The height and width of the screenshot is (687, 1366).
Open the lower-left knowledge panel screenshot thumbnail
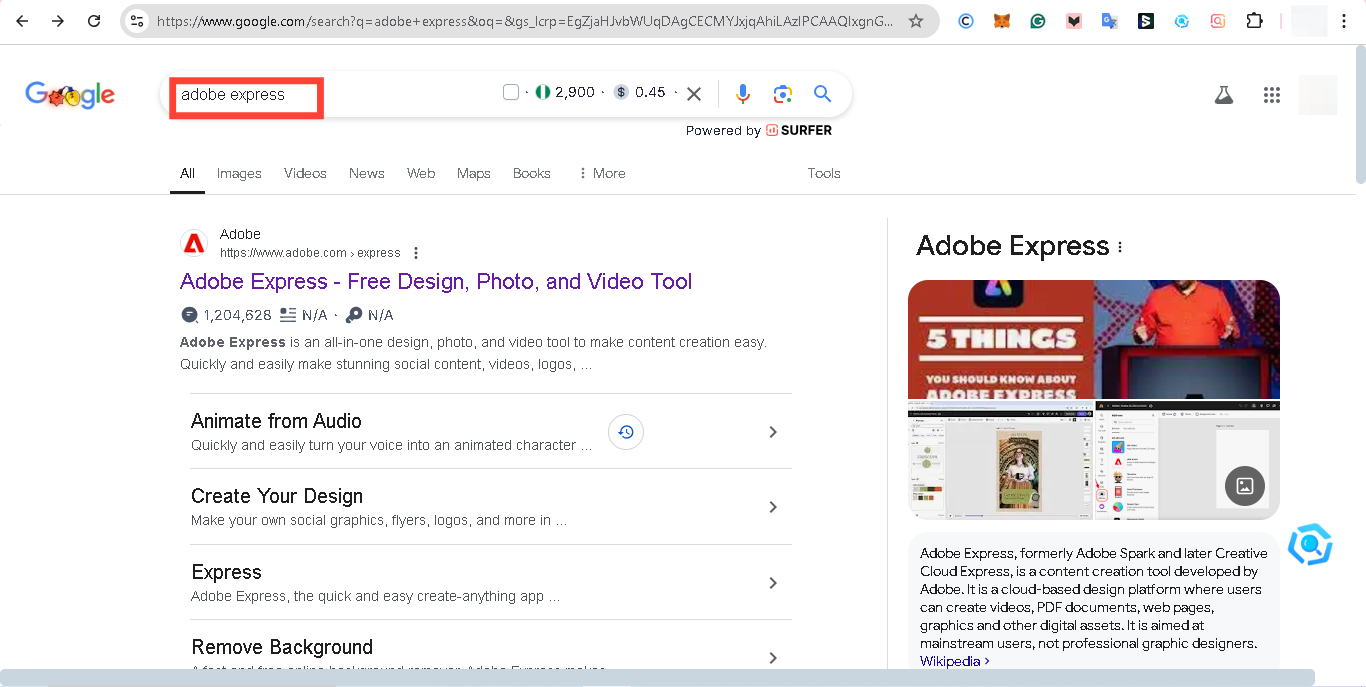coord(1000,460)
